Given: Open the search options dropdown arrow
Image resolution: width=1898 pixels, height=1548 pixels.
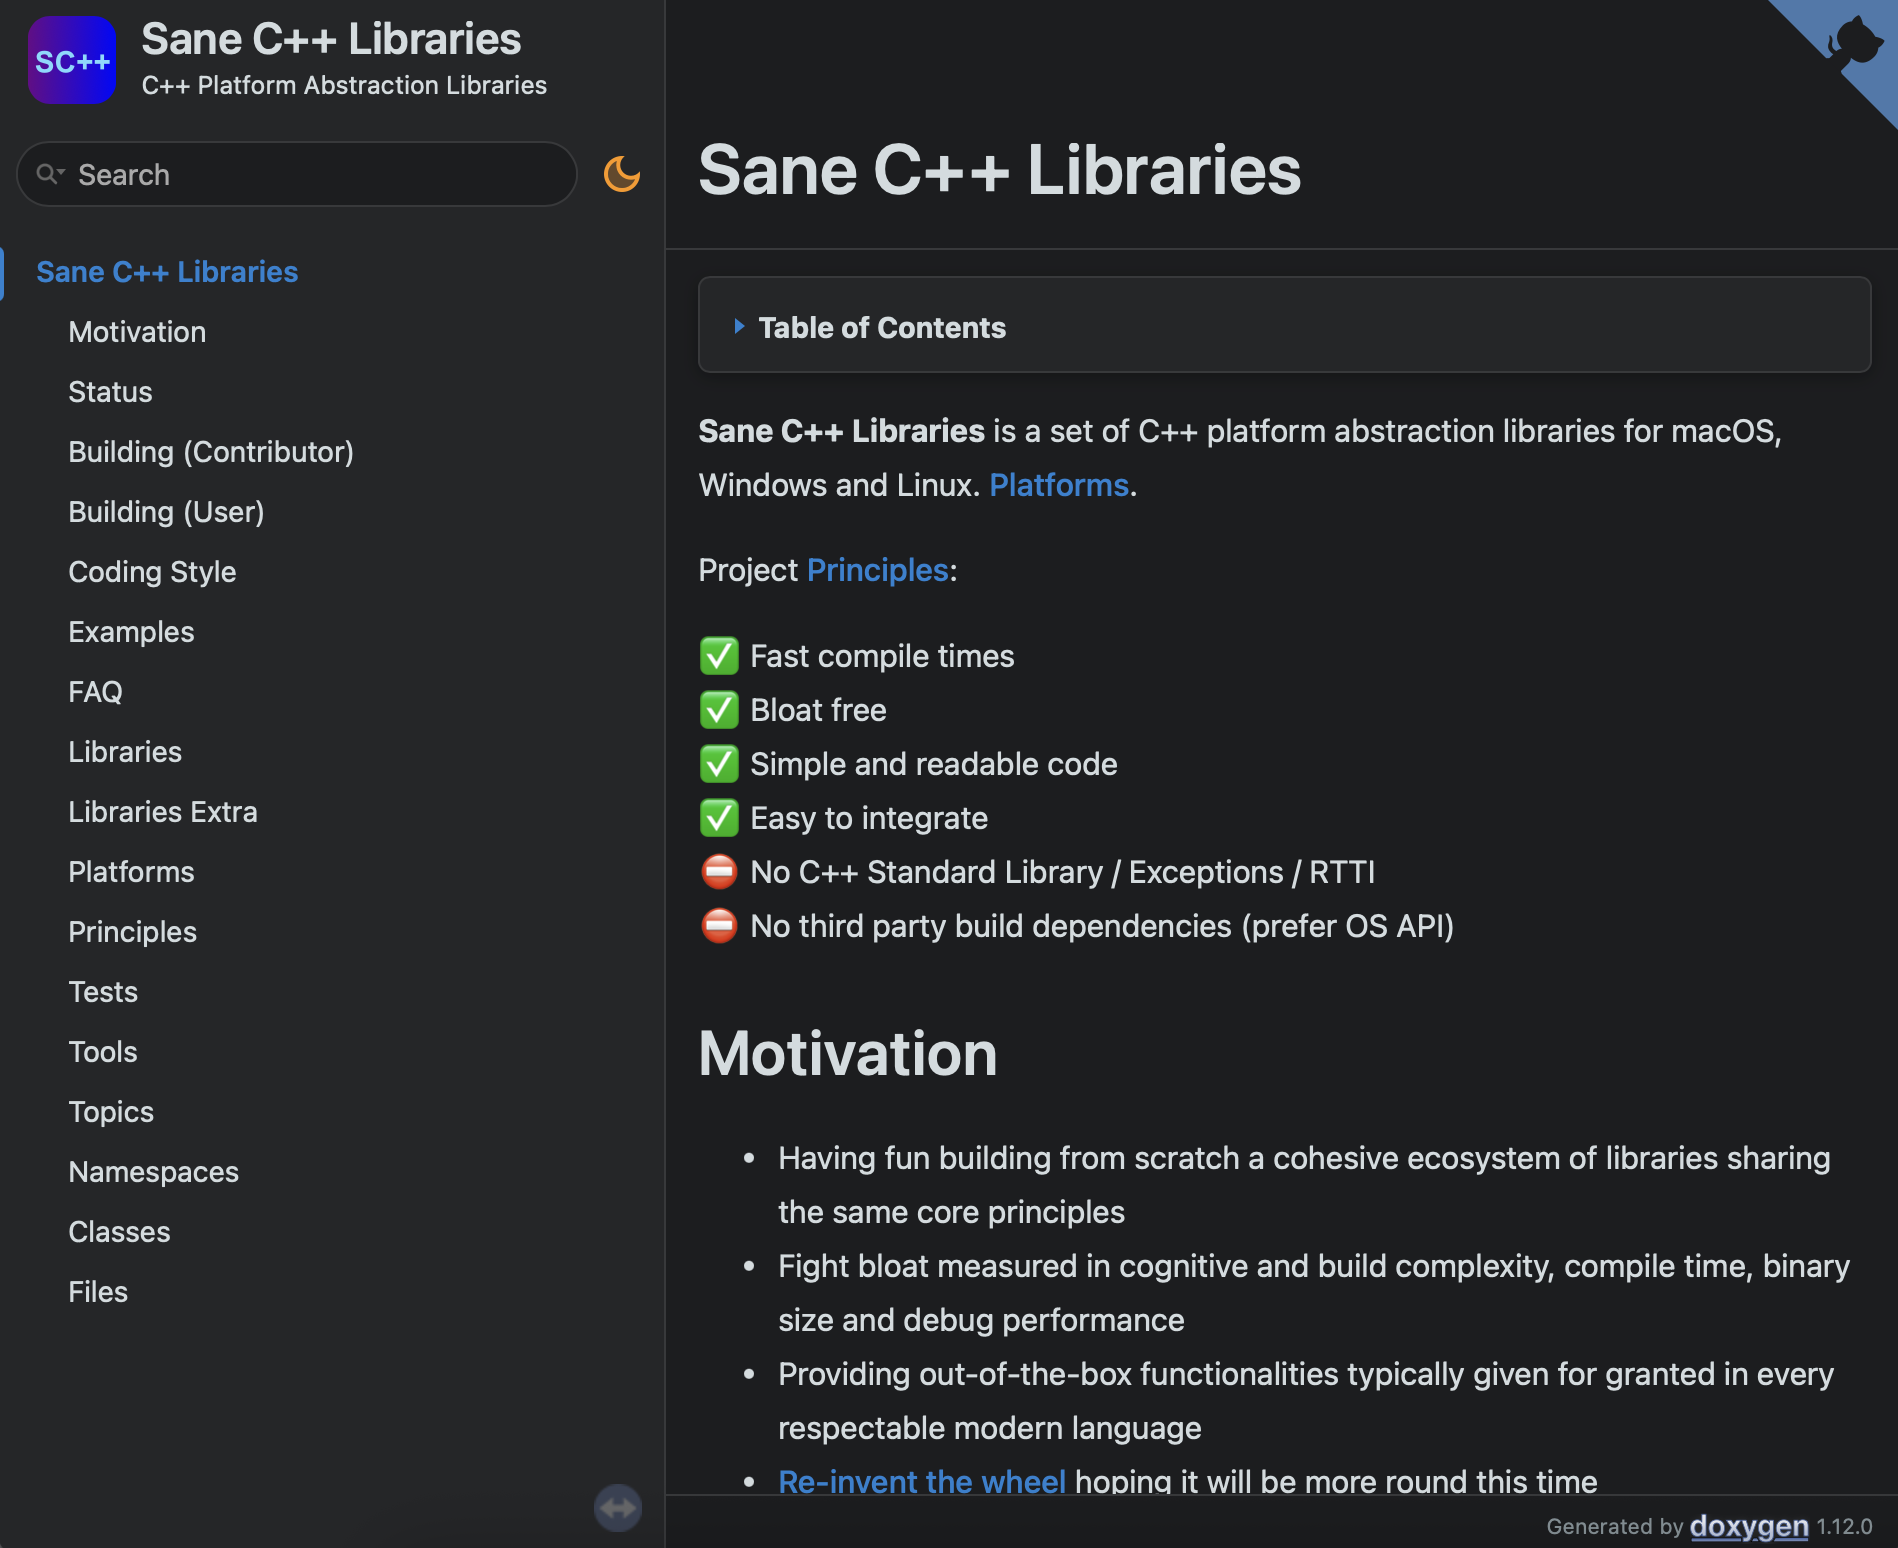Looking at the screenshot, I should [61, 173].
